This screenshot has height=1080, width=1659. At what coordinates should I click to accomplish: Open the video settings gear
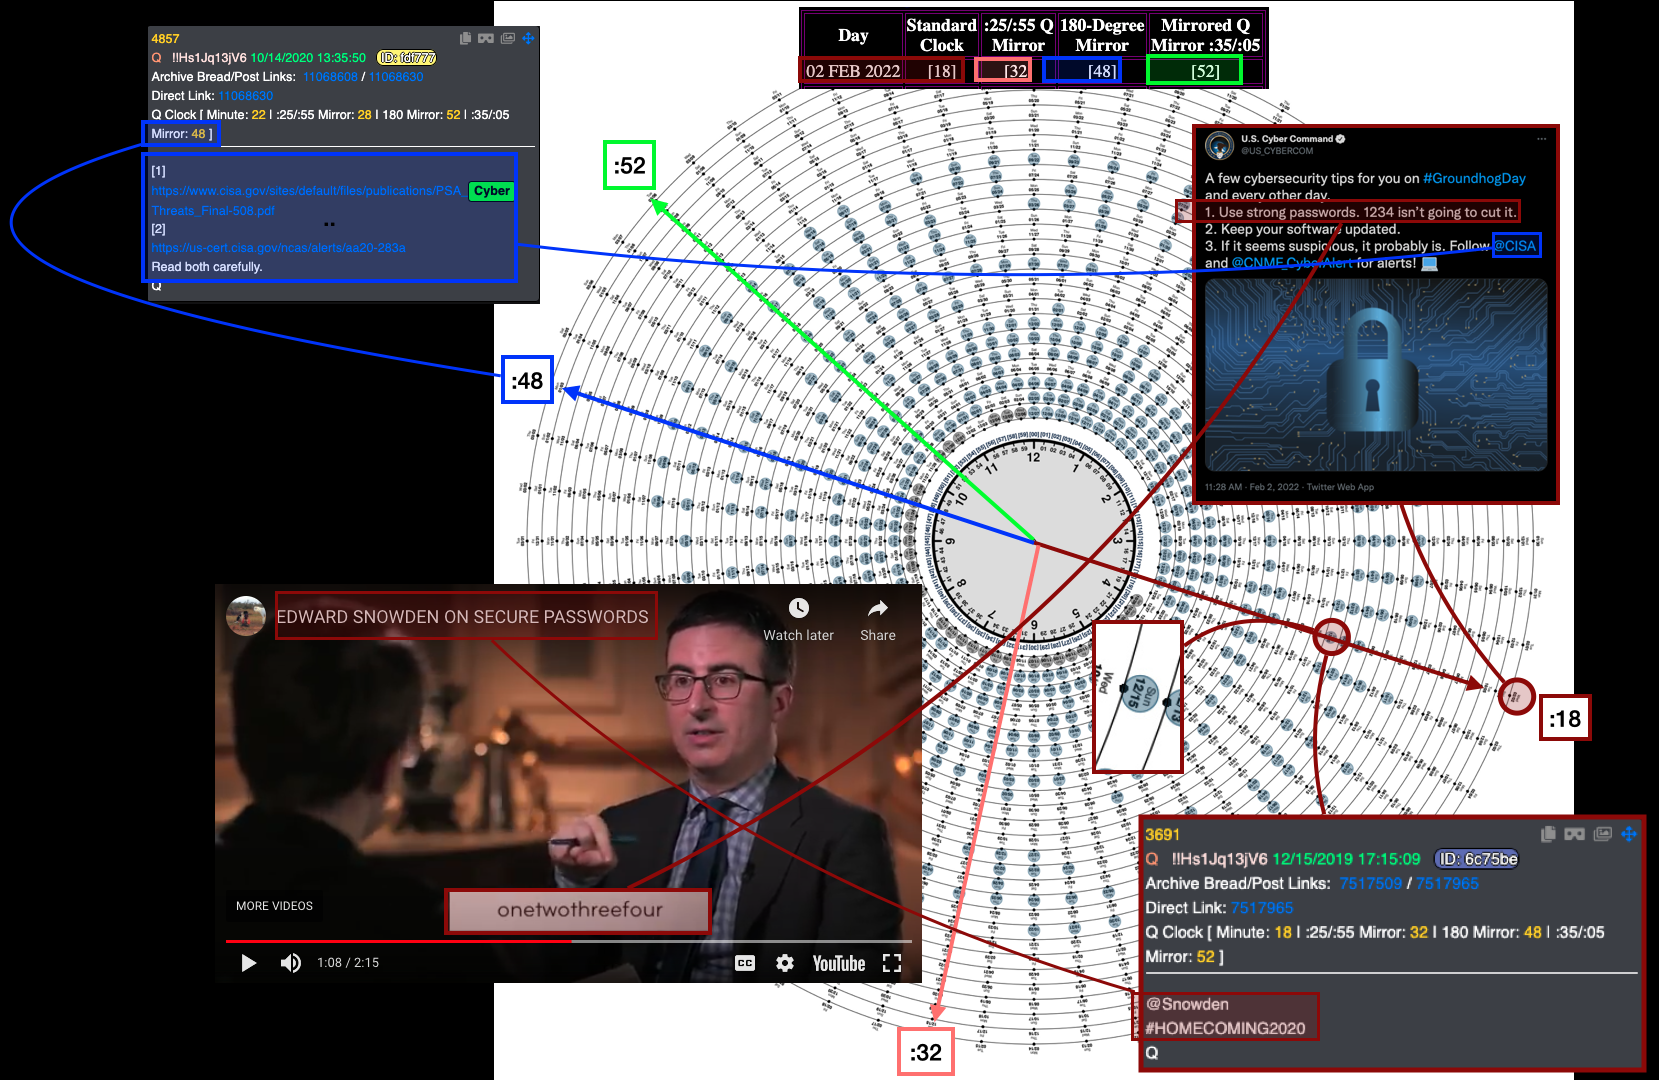785,963
